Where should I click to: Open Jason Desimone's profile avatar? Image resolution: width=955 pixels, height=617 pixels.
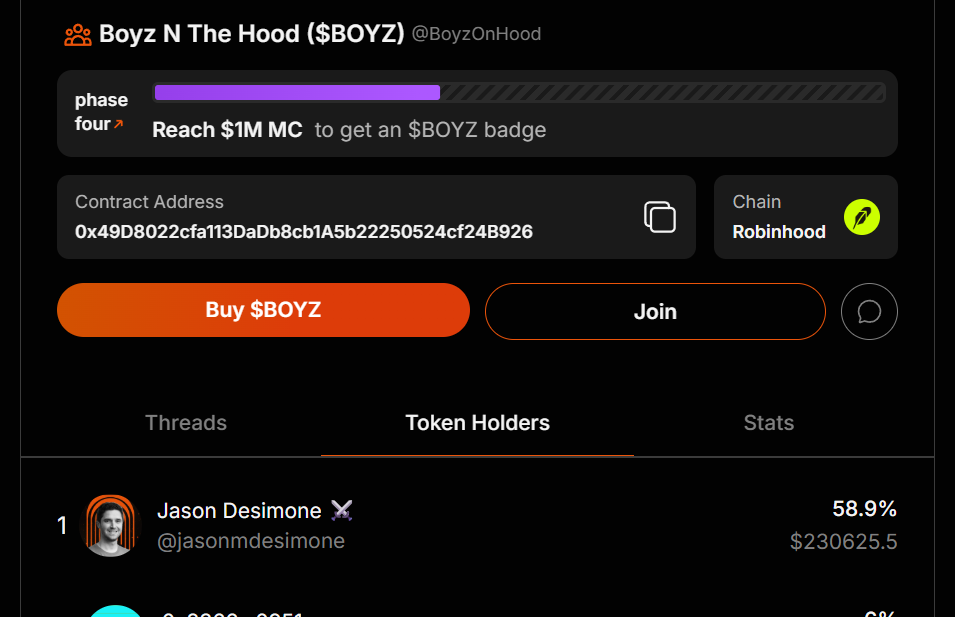coord(110,526)
